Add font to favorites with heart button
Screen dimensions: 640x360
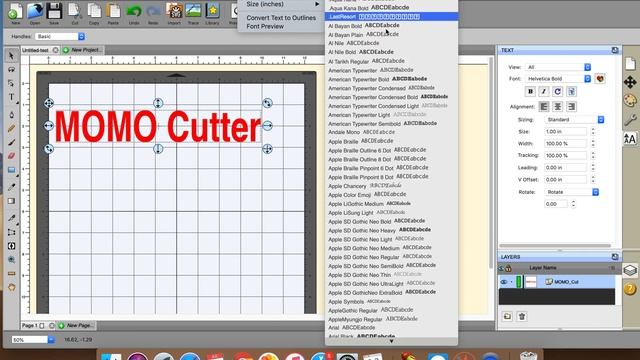point(600,79)
